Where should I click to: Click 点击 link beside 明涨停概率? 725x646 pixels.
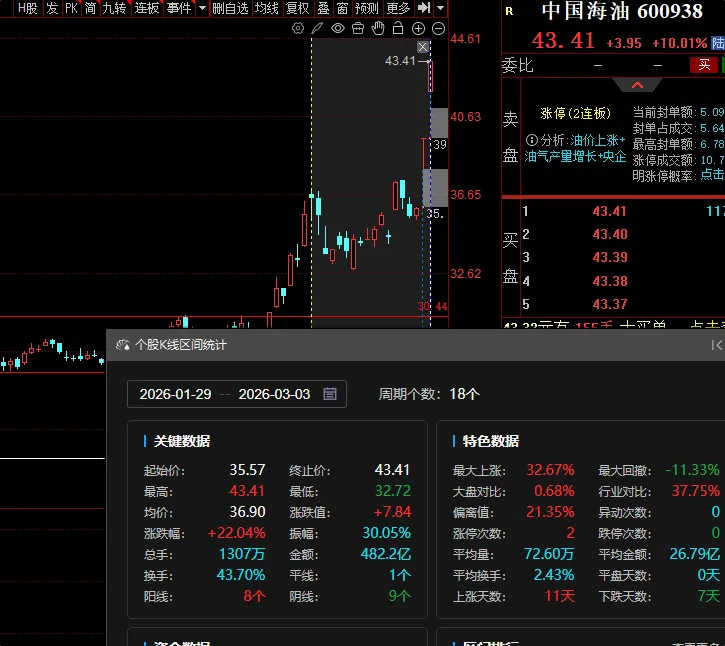pos(713,174)
